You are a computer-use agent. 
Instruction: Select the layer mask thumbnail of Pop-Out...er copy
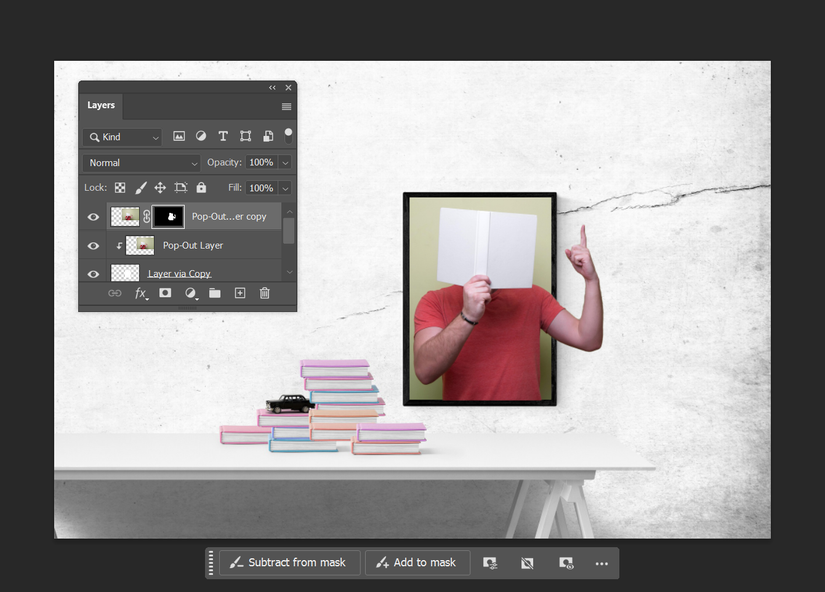(168, 216)
